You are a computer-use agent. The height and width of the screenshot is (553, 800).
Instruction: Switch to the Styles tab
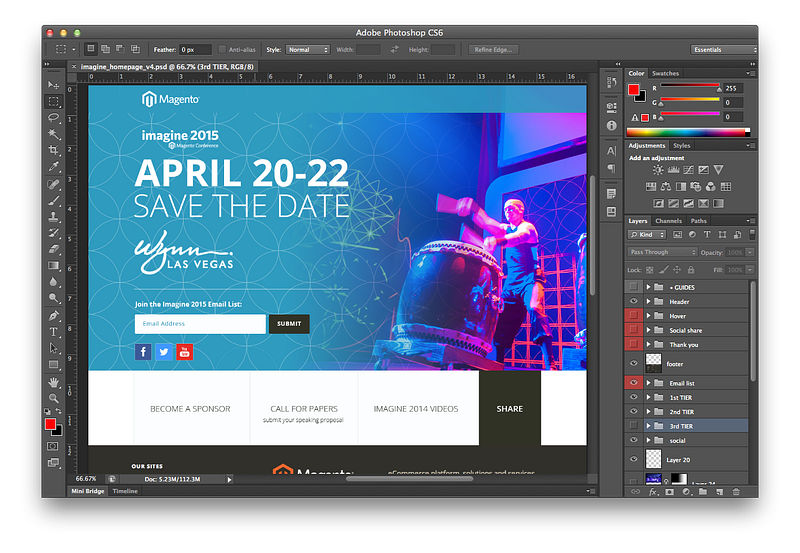point(681,145)
